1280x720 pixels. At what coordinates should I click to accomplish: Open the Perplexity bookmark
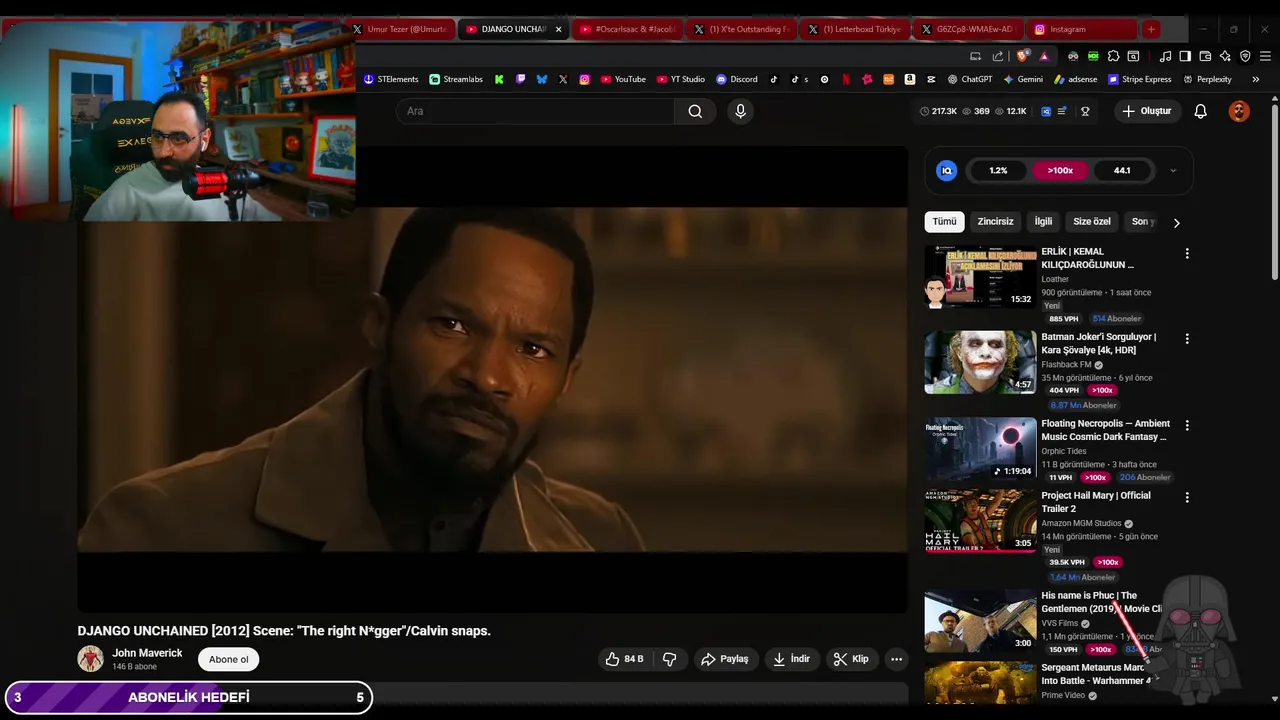click(1208, 79)
